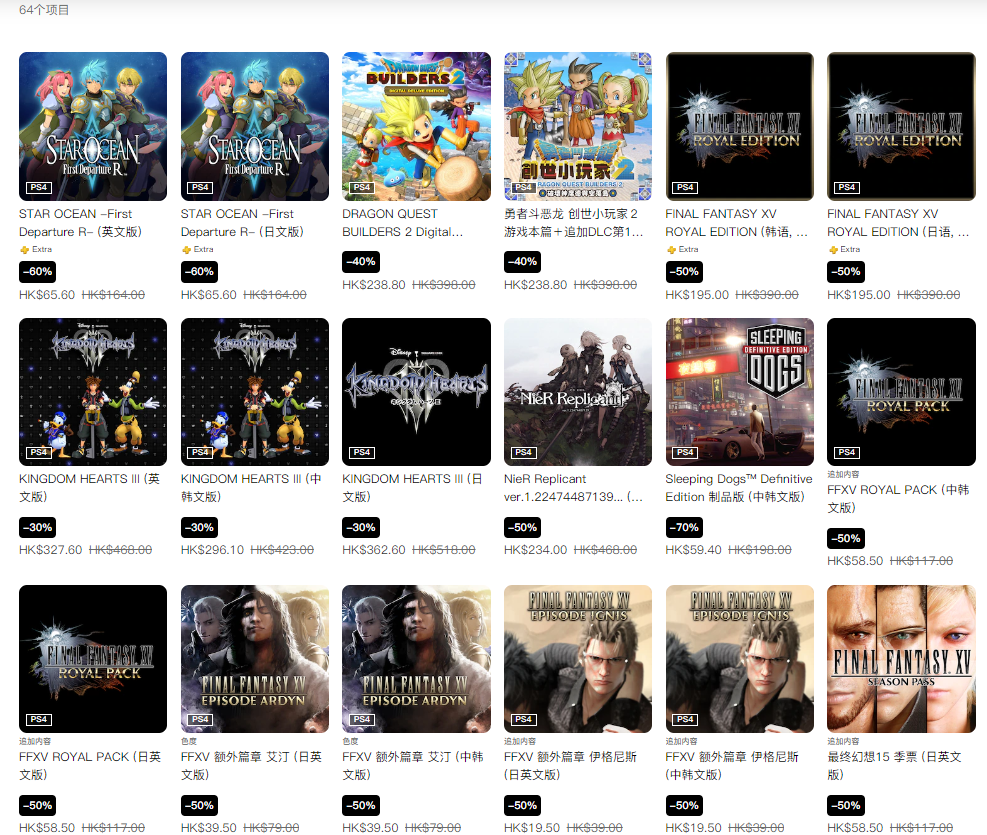Open the FINAL FANTASY XV ROYAL EDITION (日语) title link
This screenshot has width=987, height=835.
[898, 223]
